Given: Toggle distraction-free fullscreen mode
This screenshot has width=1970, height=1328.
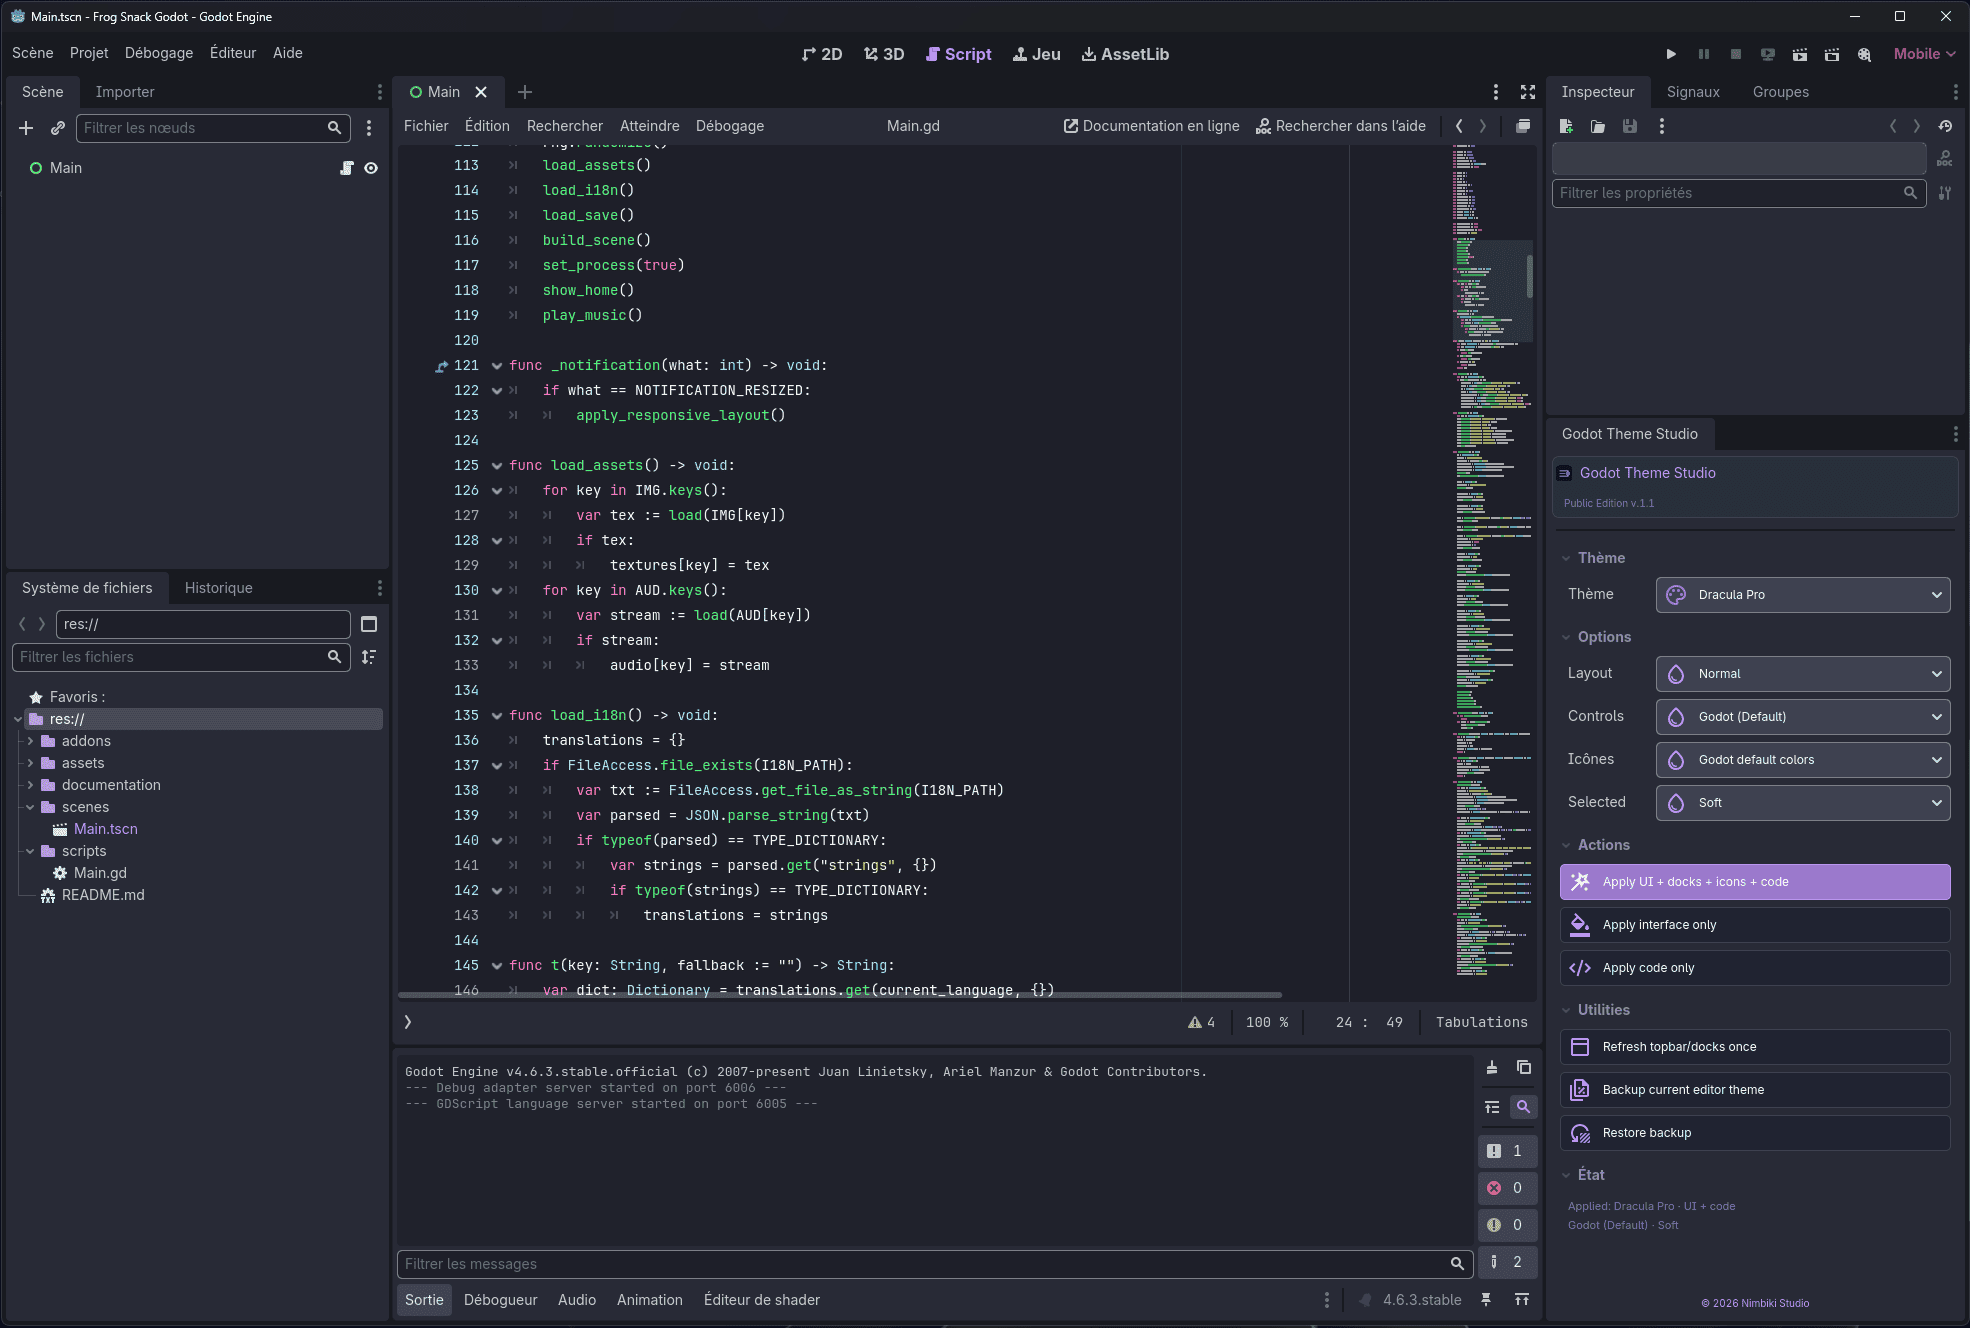Looking at the screenshot, I should [1528, 92].
